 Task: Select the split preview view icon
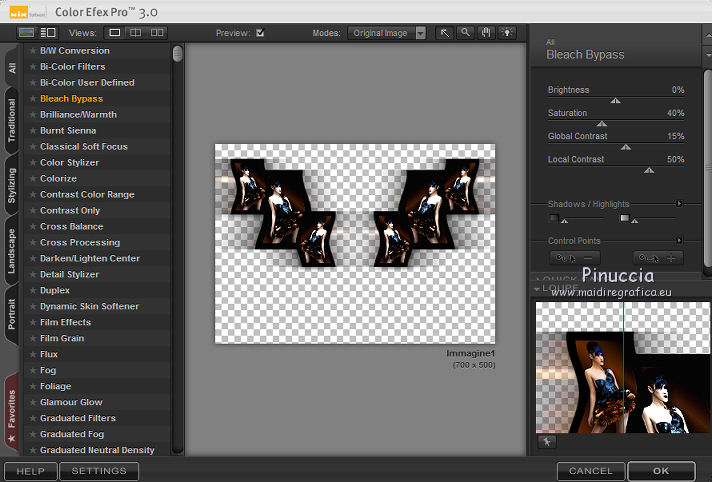click(135, 33)
